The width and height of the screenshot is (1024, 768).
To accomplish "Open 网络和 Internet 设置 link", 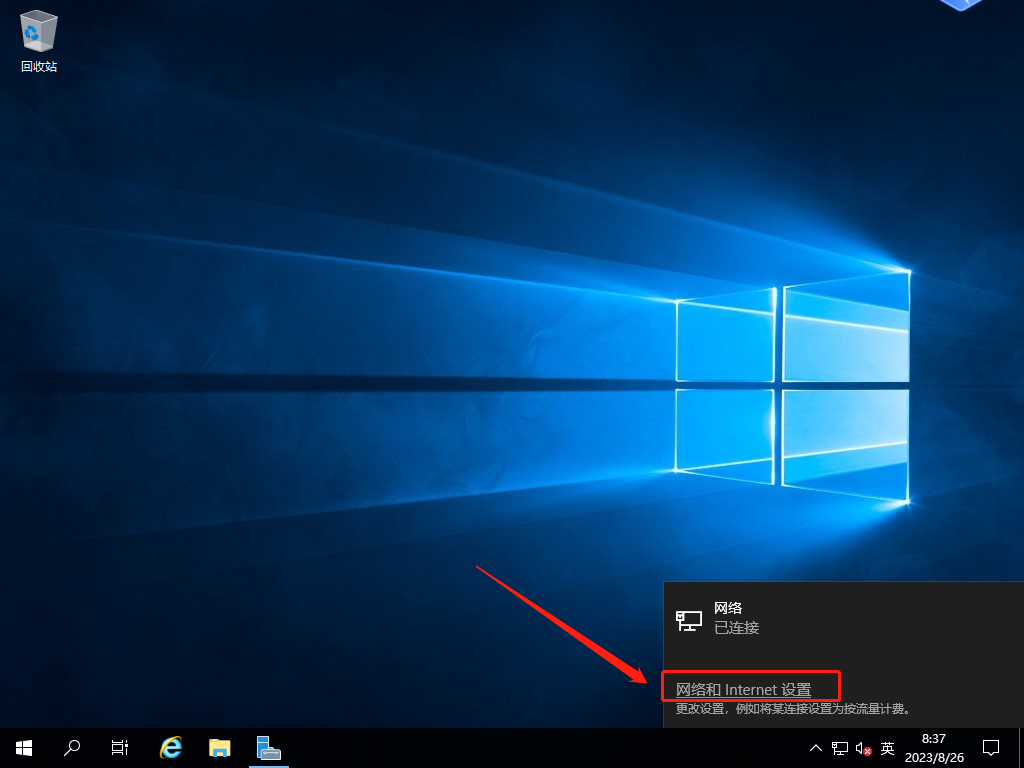I will coord(743,690).
